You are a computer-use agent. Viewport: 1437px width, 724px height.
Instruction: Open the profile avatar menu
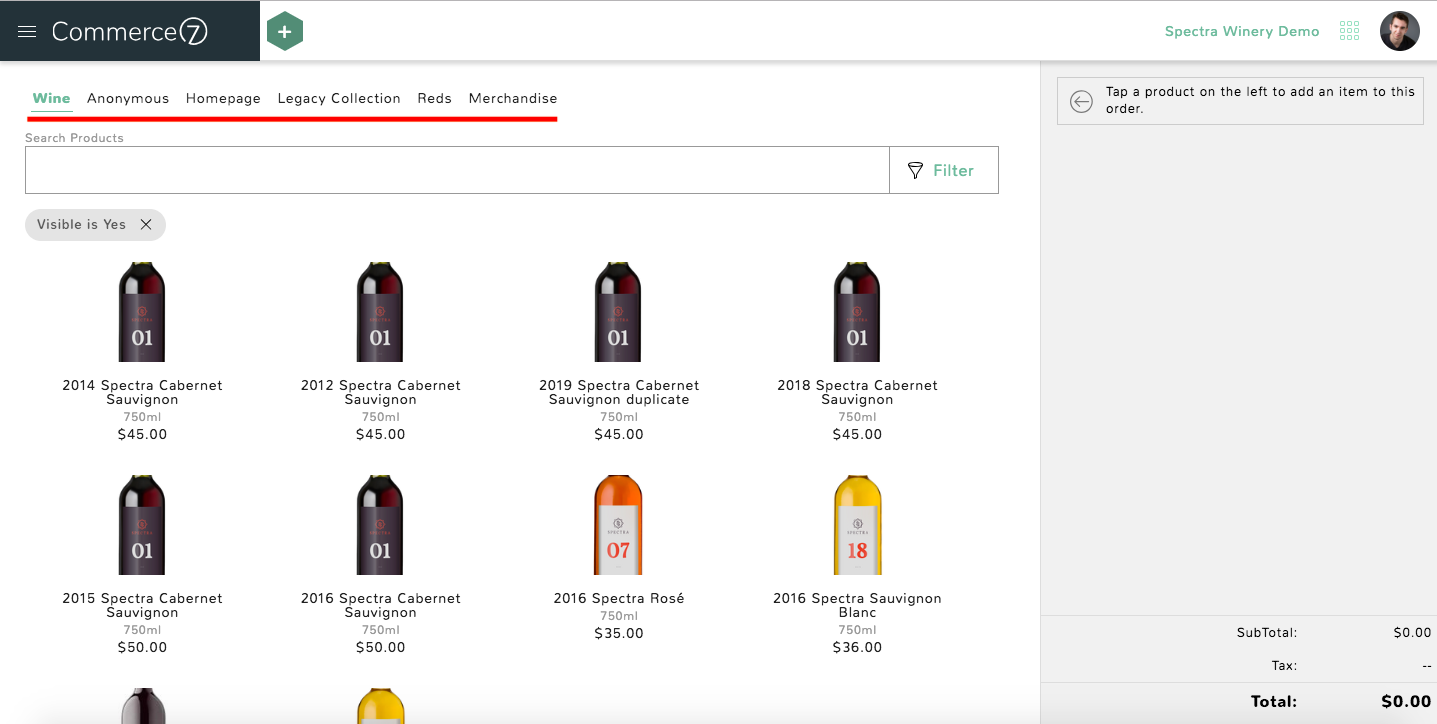(x=1399, y=31)
